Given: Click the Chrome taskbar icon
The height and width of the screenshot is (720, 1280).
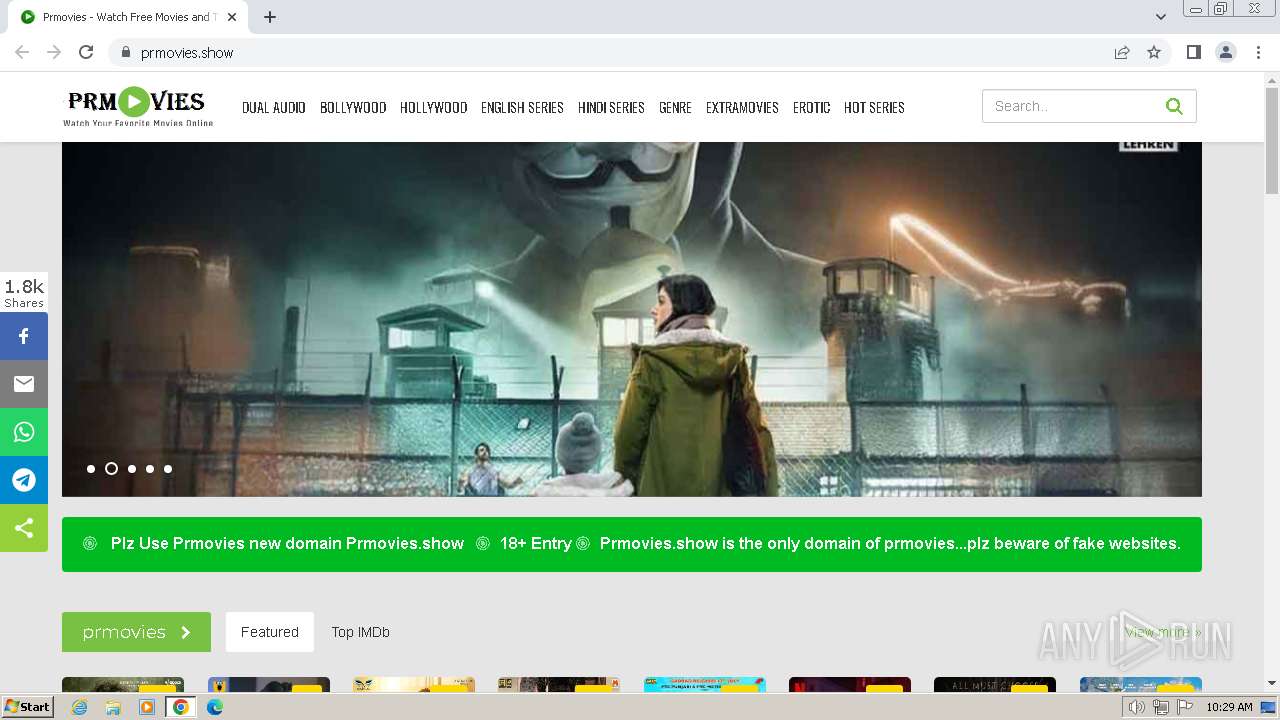Looking at the screenshot, I should pyautogui.click(x=181, y=707).
